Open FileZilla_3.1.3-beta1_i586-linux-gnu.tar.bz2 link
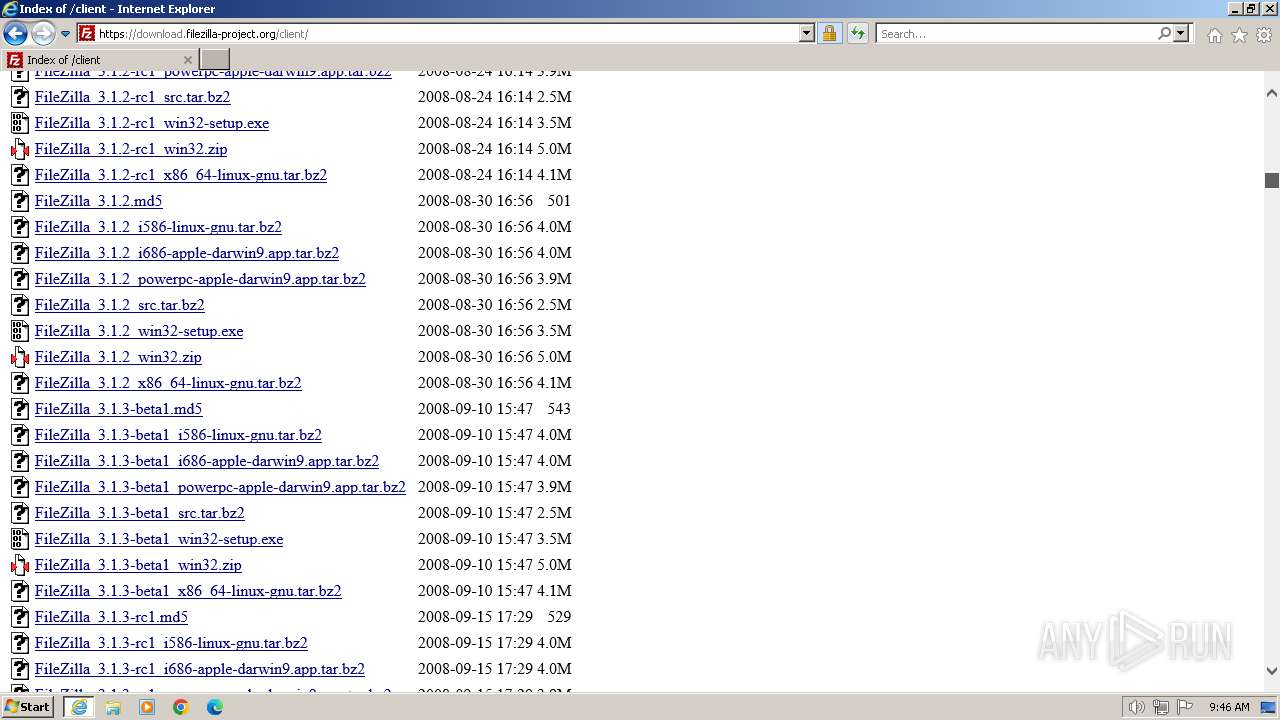This screenshot has width=1280, height=720. coord(178,435)
